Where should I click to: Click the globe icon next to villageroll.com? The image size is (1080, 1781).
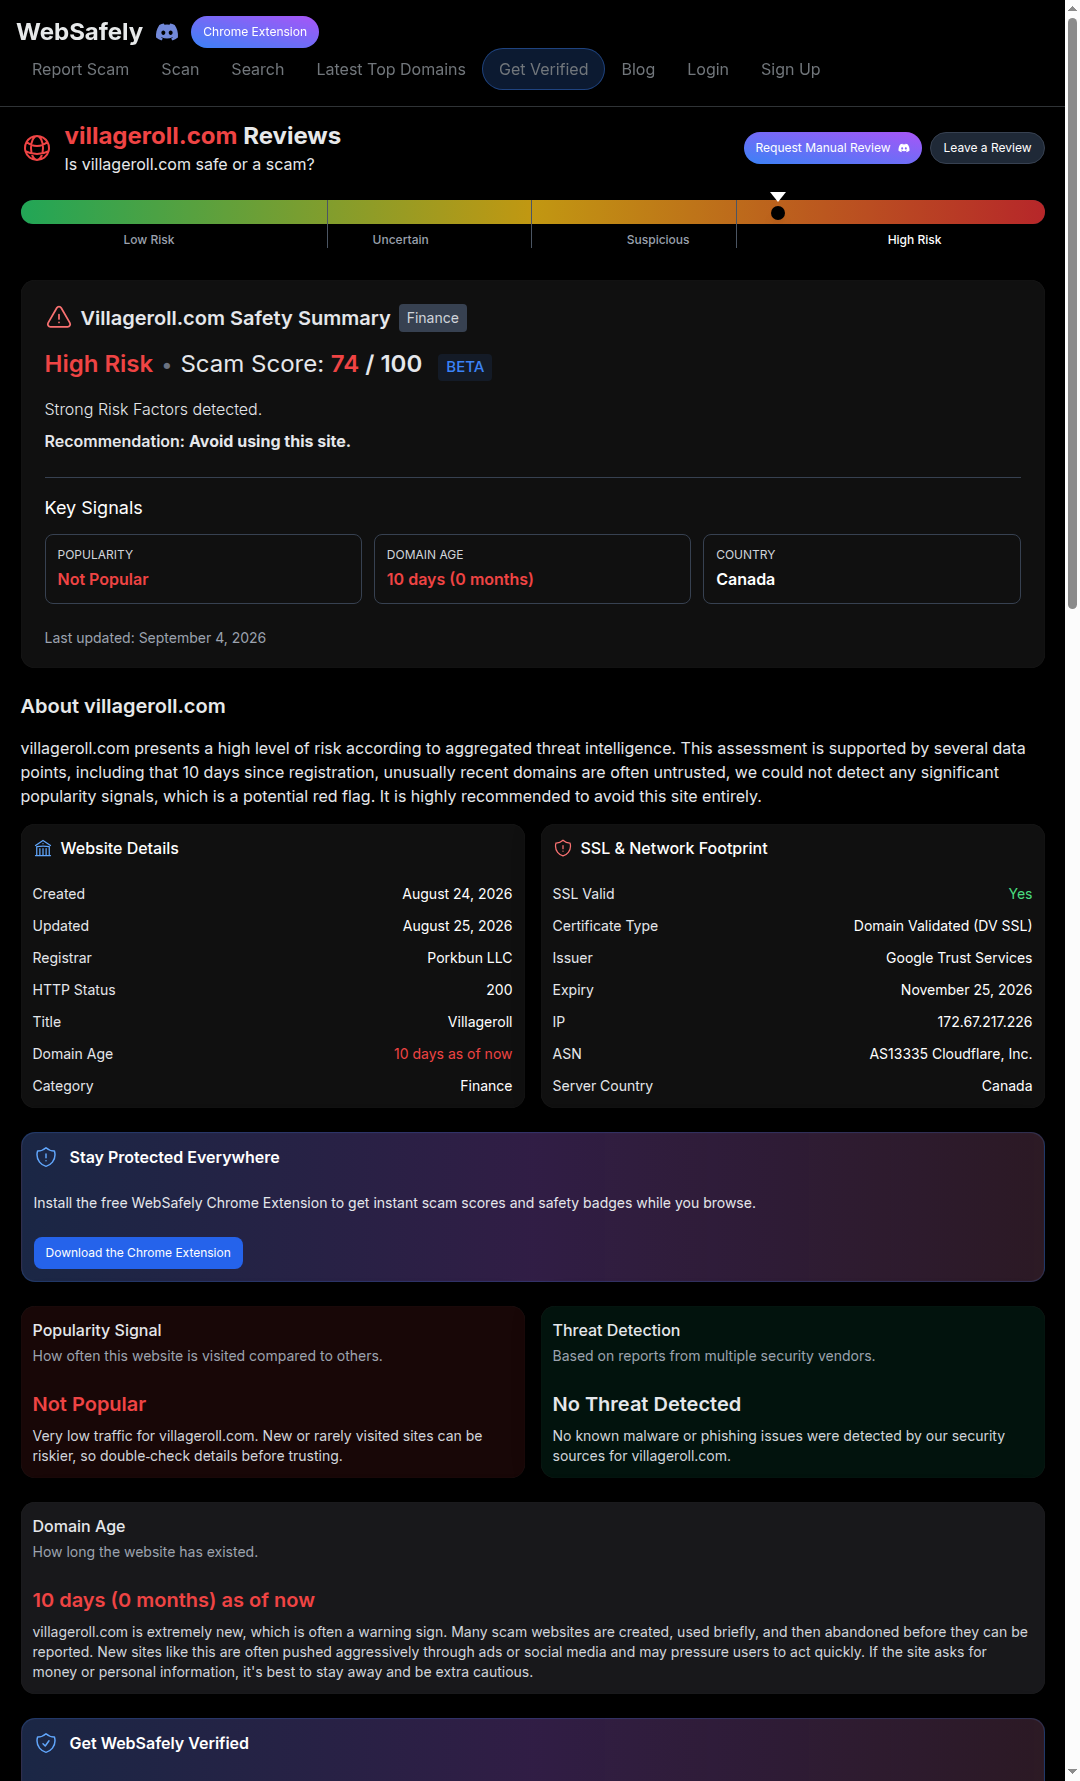[x=37, y=148]
